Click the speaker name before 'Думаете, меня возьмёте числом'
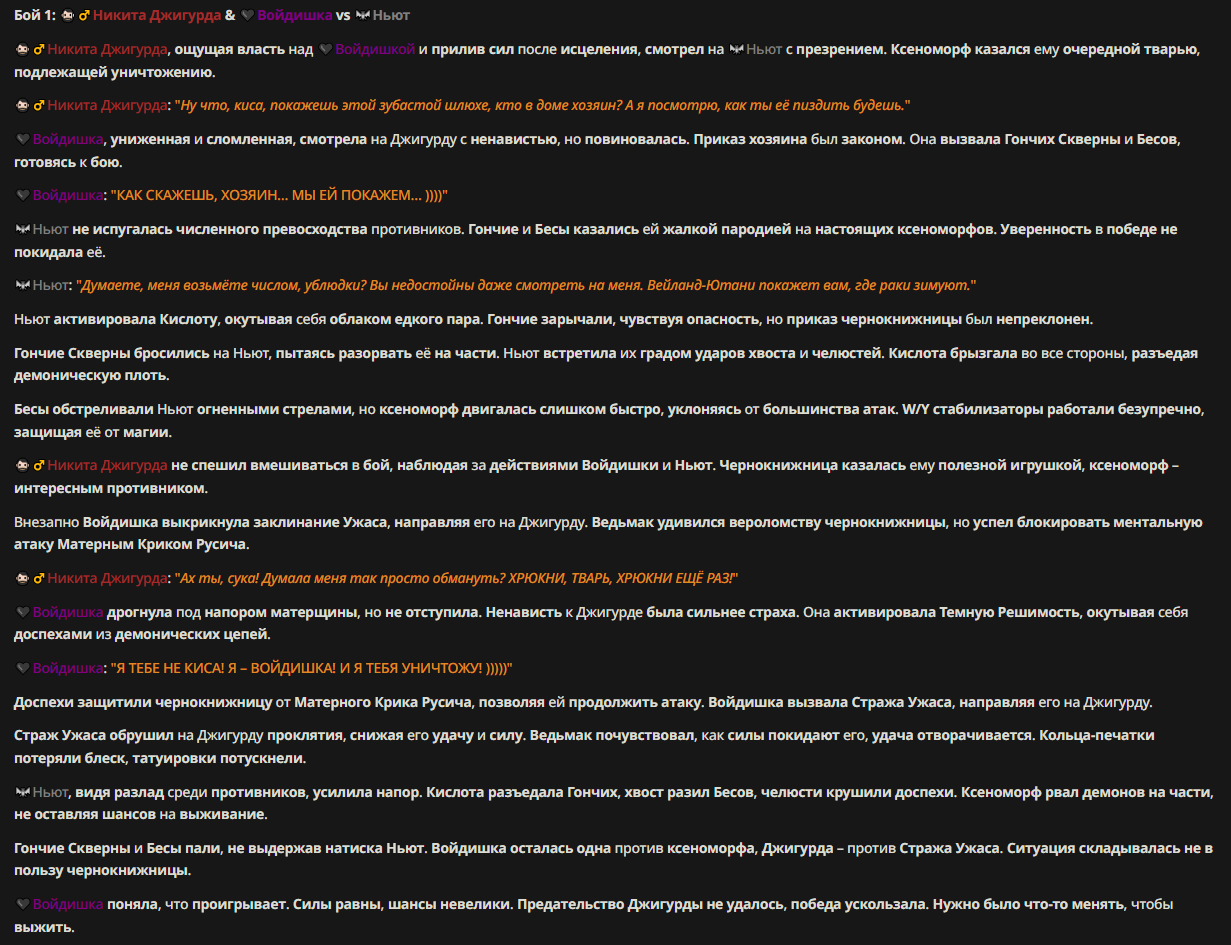This screenshot has width=1231, height=945. tap(50, 286)
